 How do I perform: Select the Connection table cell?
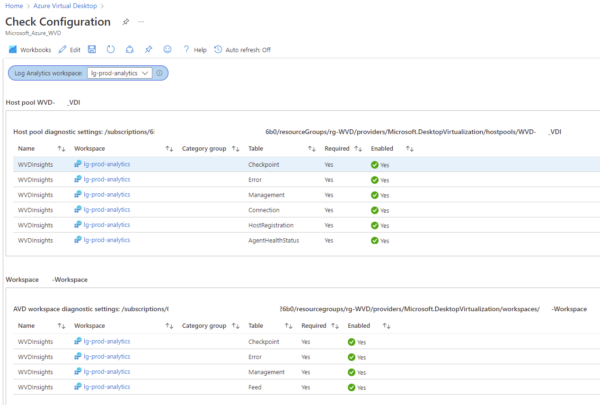264,210
